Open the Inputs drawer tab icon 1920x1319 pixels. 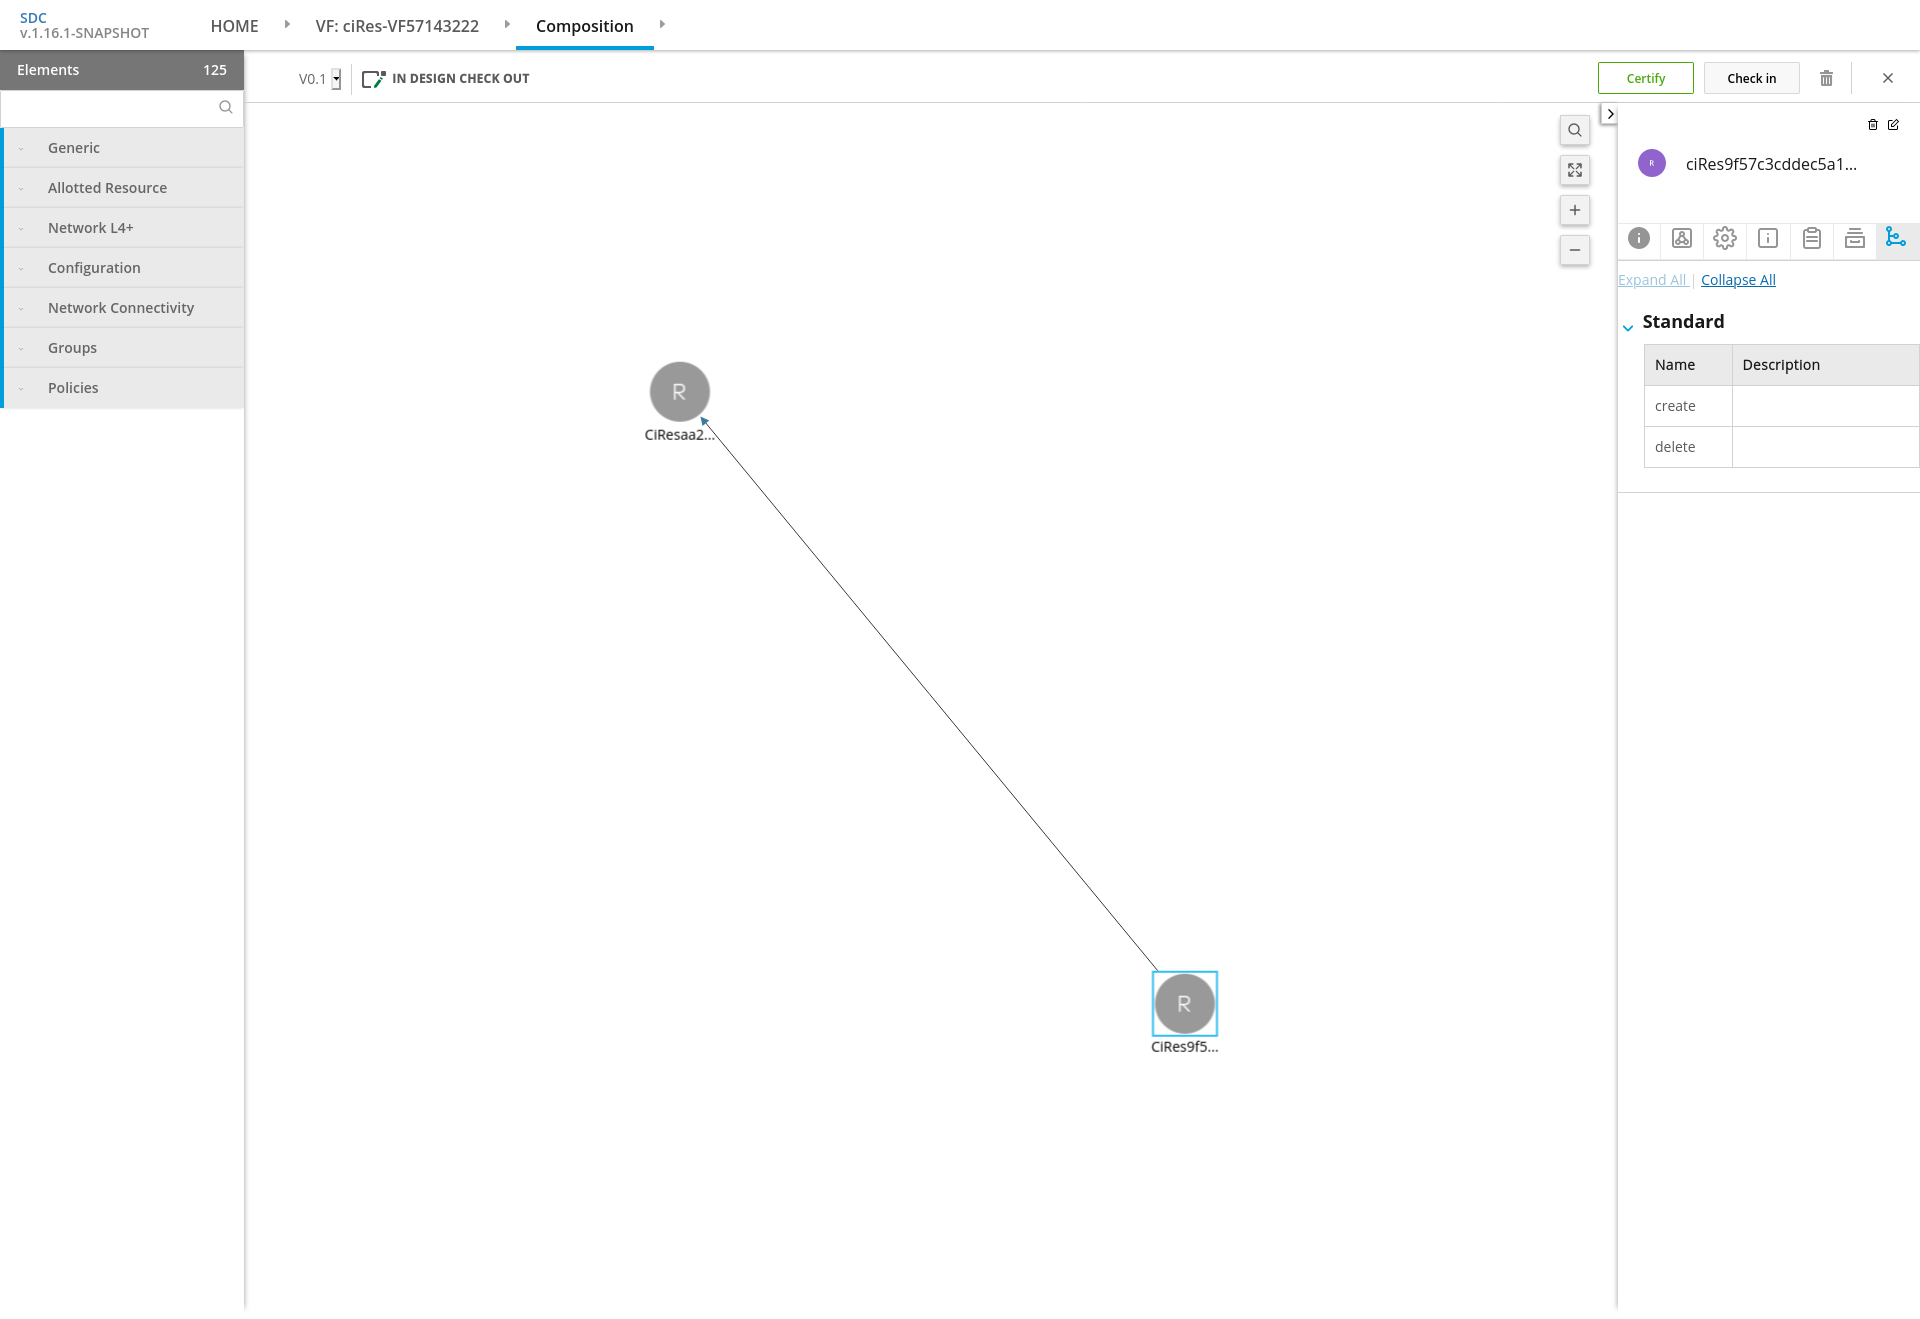pos(1854,238)
